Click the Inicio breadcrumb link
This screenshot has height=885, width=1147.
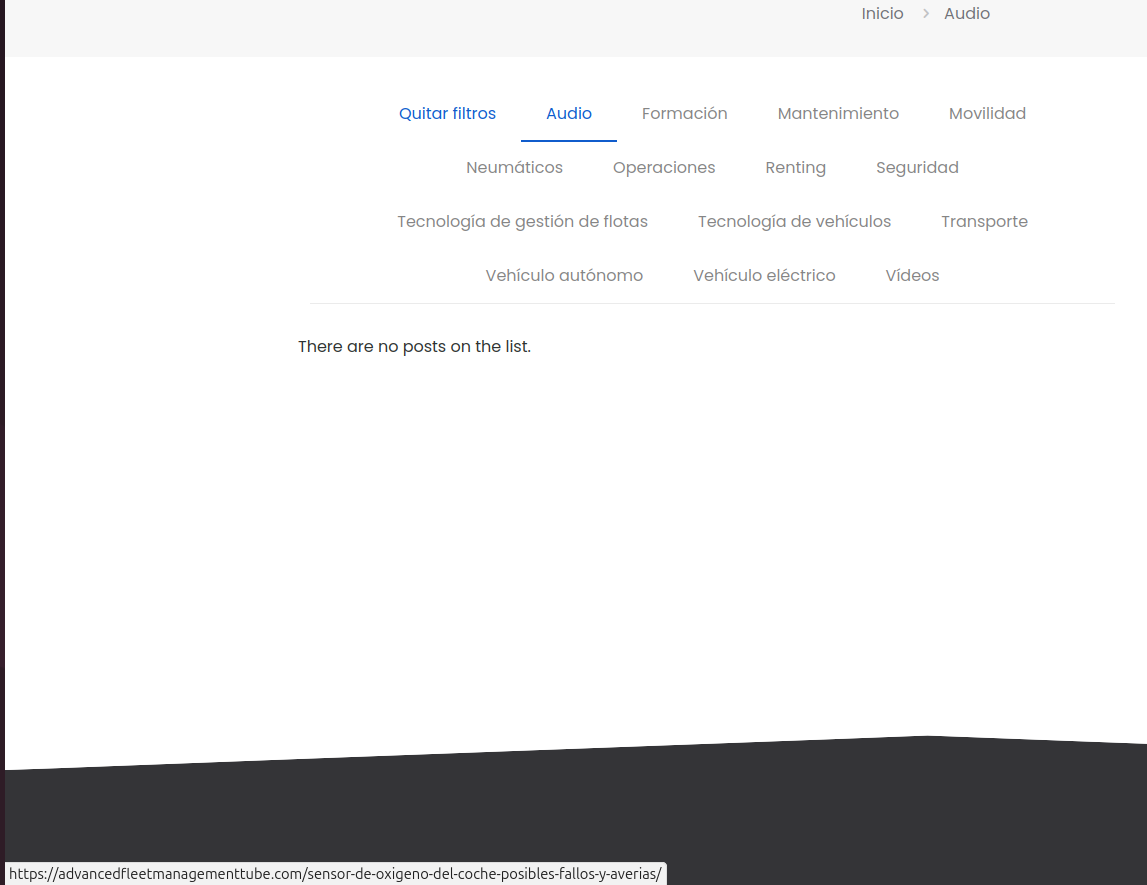[882, 14]
